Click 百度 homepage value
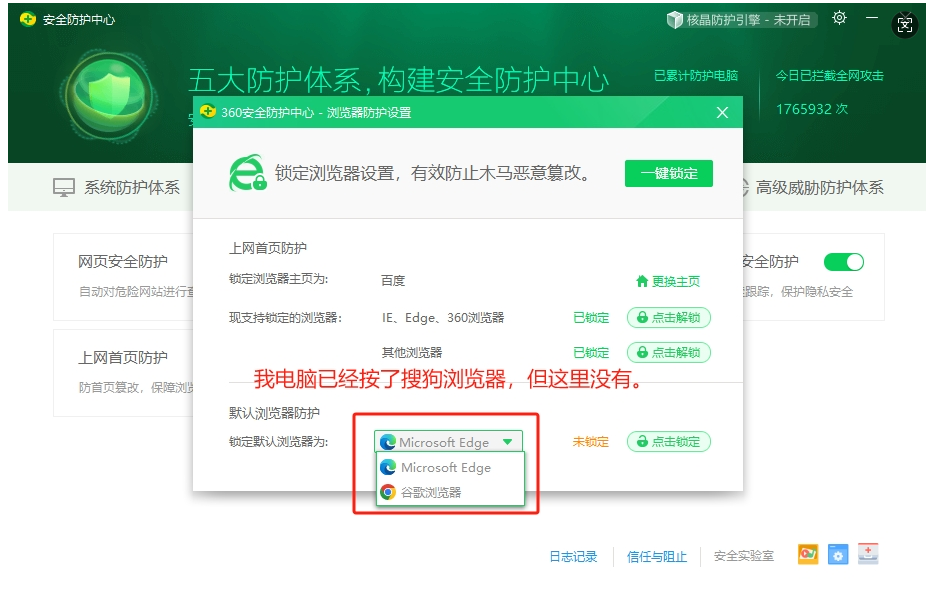This screenshot has width=926, height=594. 393,280
